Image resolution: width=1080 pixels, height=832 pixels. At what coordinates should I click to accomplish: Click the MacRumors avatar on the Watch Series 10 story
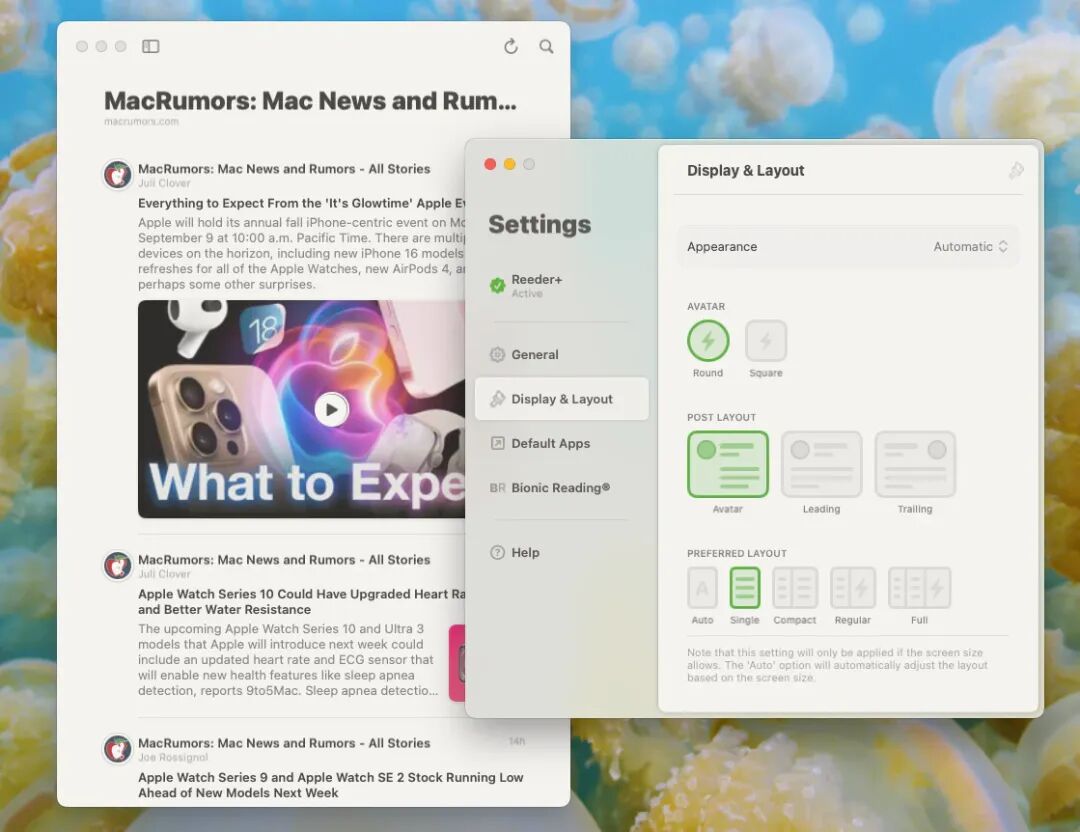118,565
